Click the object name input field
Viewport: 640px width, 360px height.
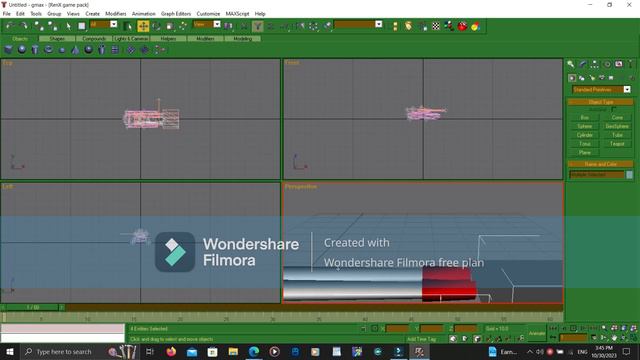tap(596, 175)
